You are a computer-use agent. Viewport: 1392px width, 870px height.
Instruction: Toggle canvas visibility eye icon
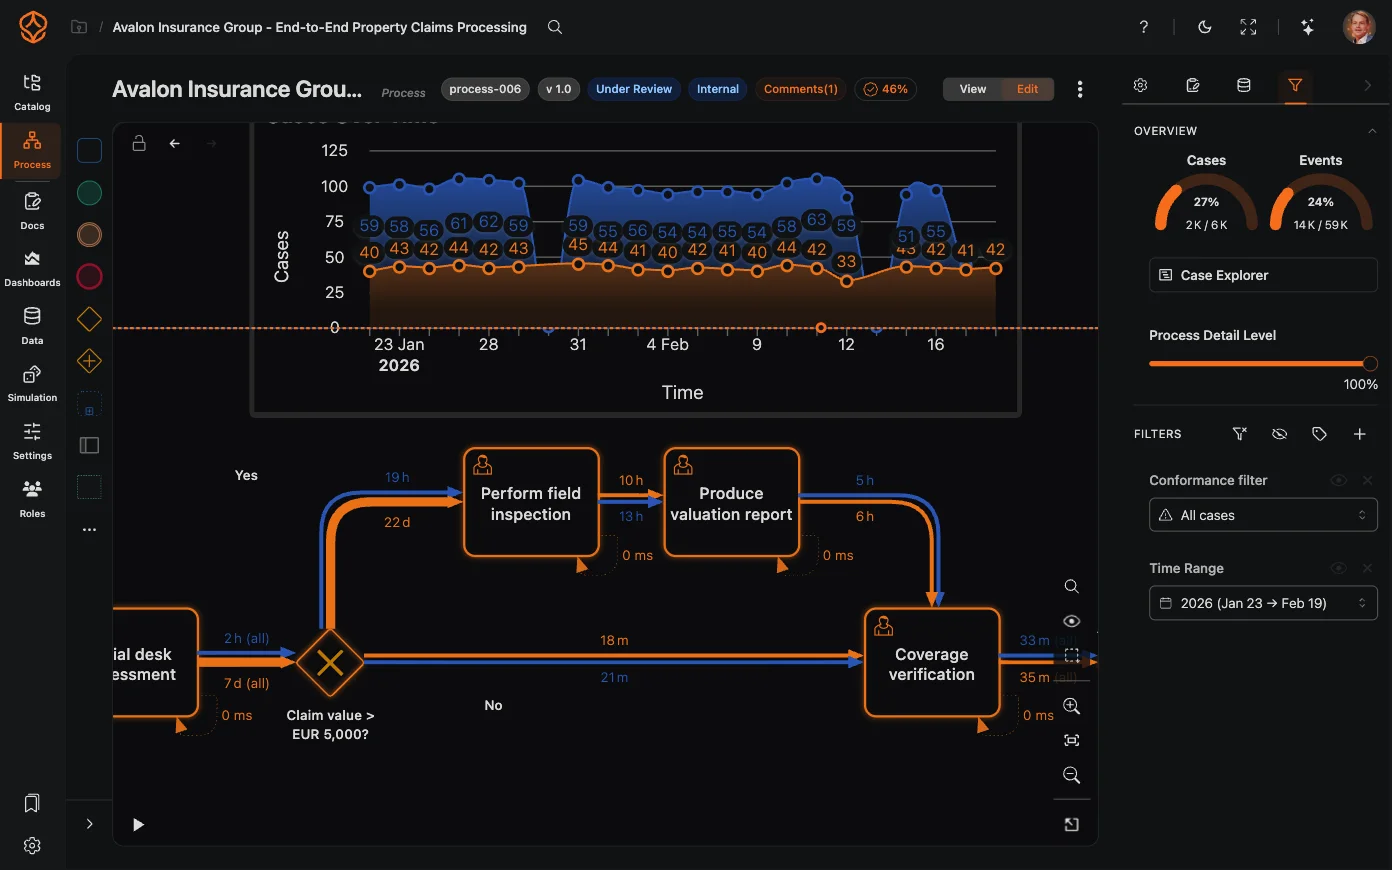coord(1071,621)
